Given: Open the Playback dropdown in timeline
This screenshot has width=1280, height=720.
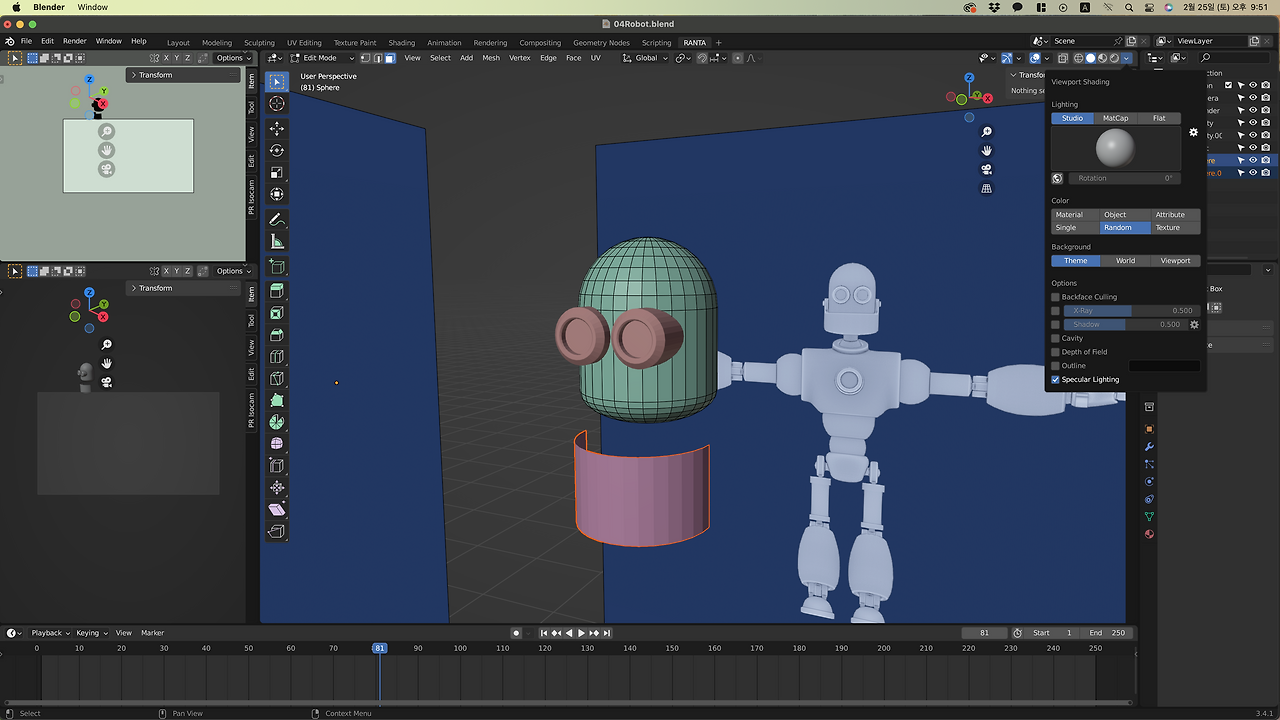Looking at the screenshot, I should [x=51, y=633].
